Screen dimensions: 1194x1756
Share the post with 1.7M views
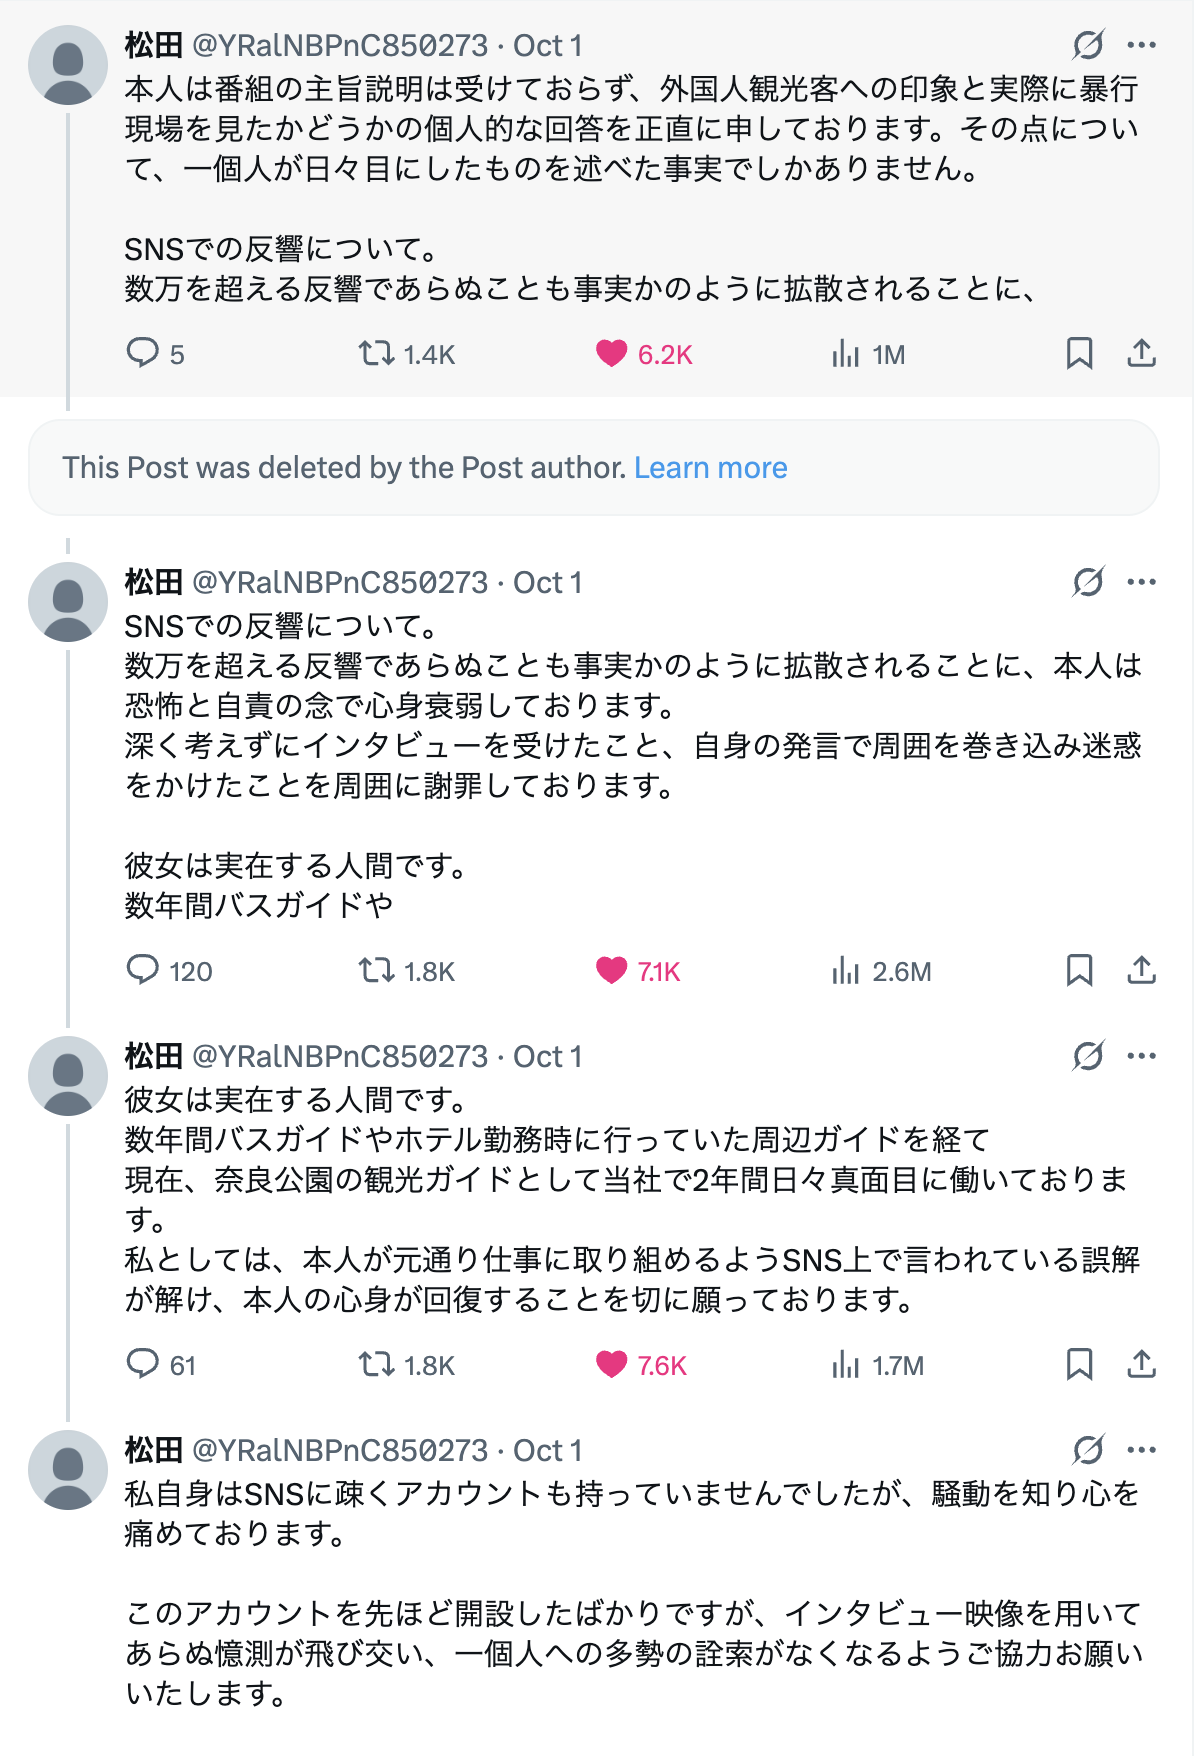(1141, 1364)
